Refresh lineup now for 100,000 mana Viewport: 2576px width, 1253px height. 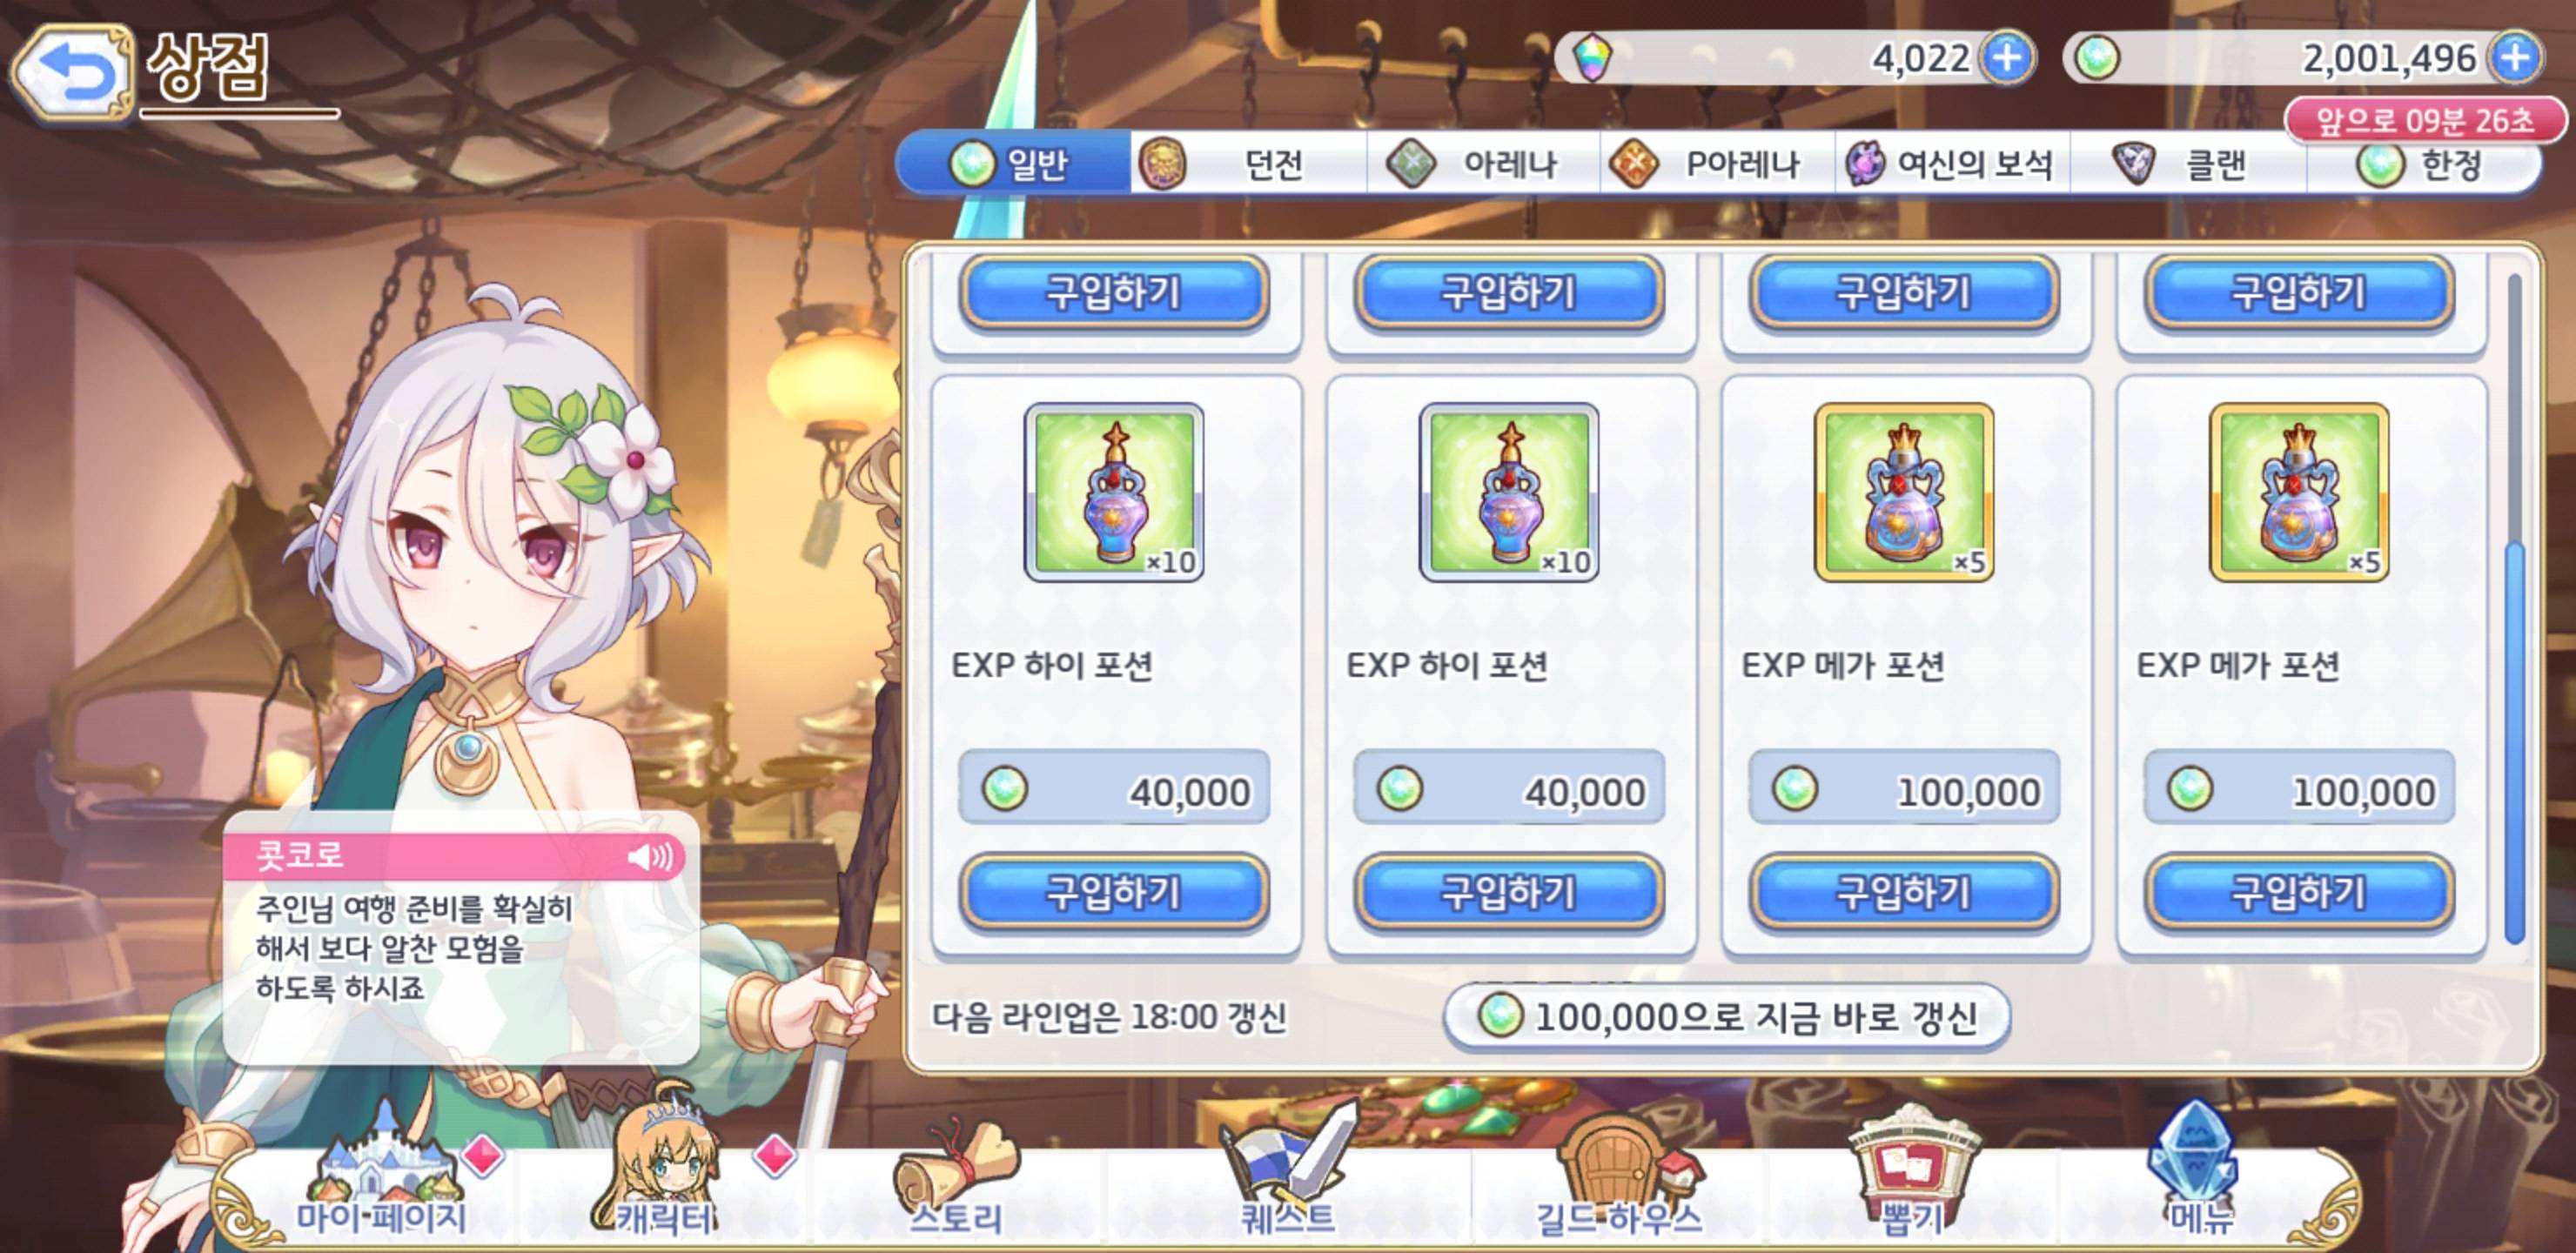click(1726, 1017)
